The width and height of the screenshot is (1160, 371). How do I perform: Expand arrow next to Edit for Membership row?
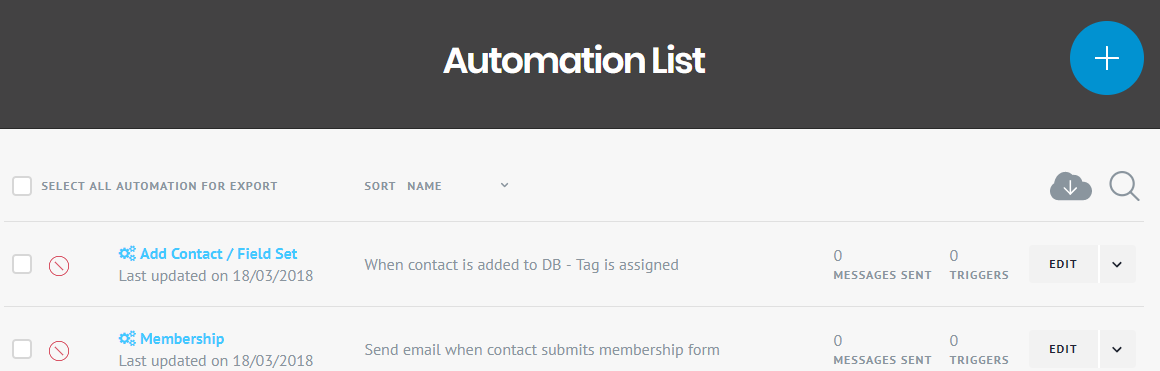[1117, 349]
